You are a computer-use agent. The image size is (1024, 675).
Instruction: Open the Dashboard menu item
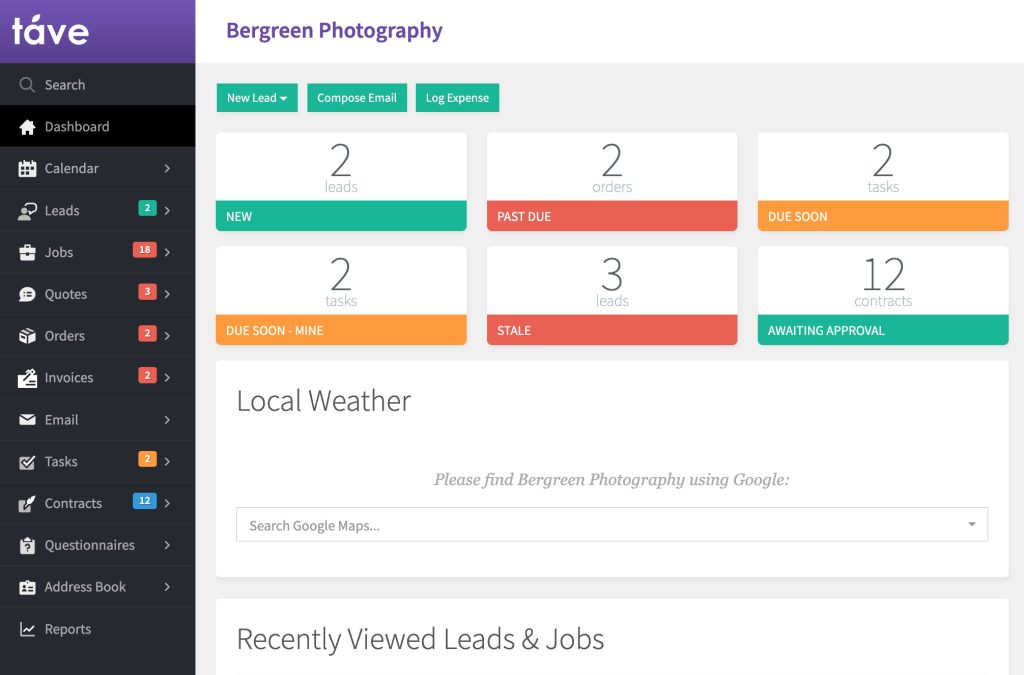[97, 127]
